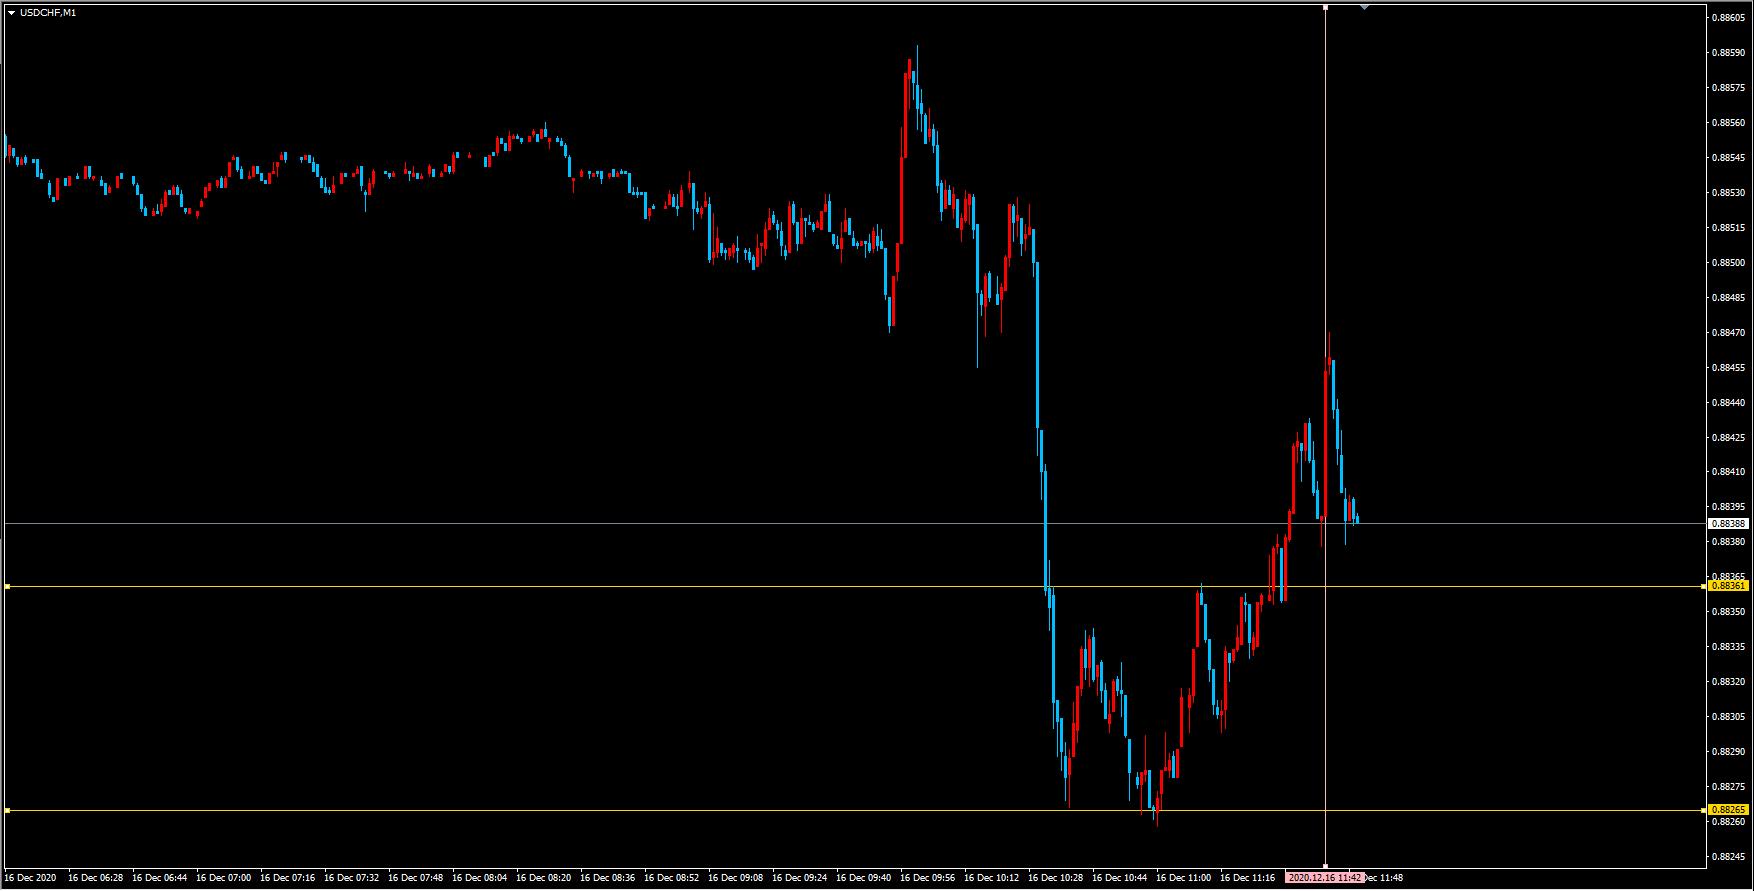This screenshot has height=891, width=1754.
Task: Click the 0.88605 price scale label
Action: coord(1728,18)
